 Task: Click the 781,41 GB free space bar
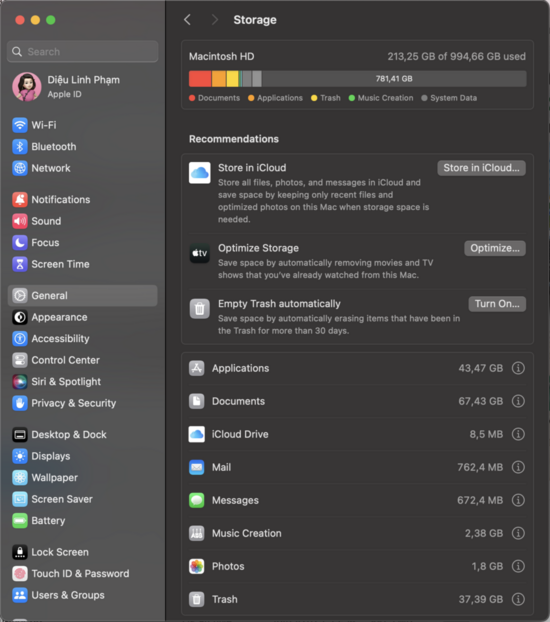(394, 79)
